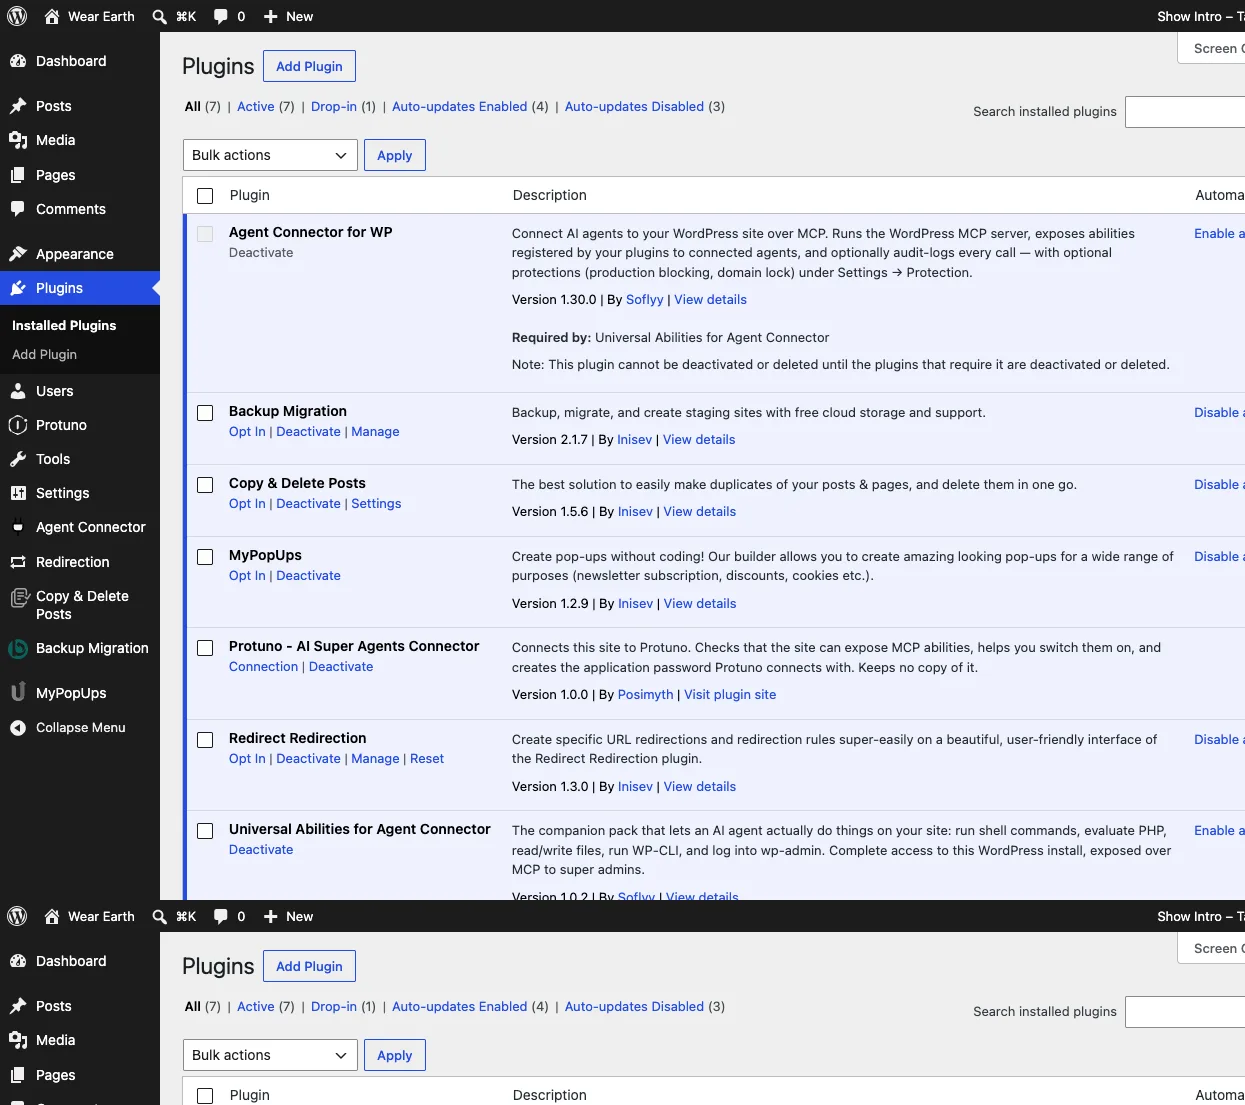Click the 'Agent Connector for WP' plugin name
Screen dimensions: 1245x1105
310,232
